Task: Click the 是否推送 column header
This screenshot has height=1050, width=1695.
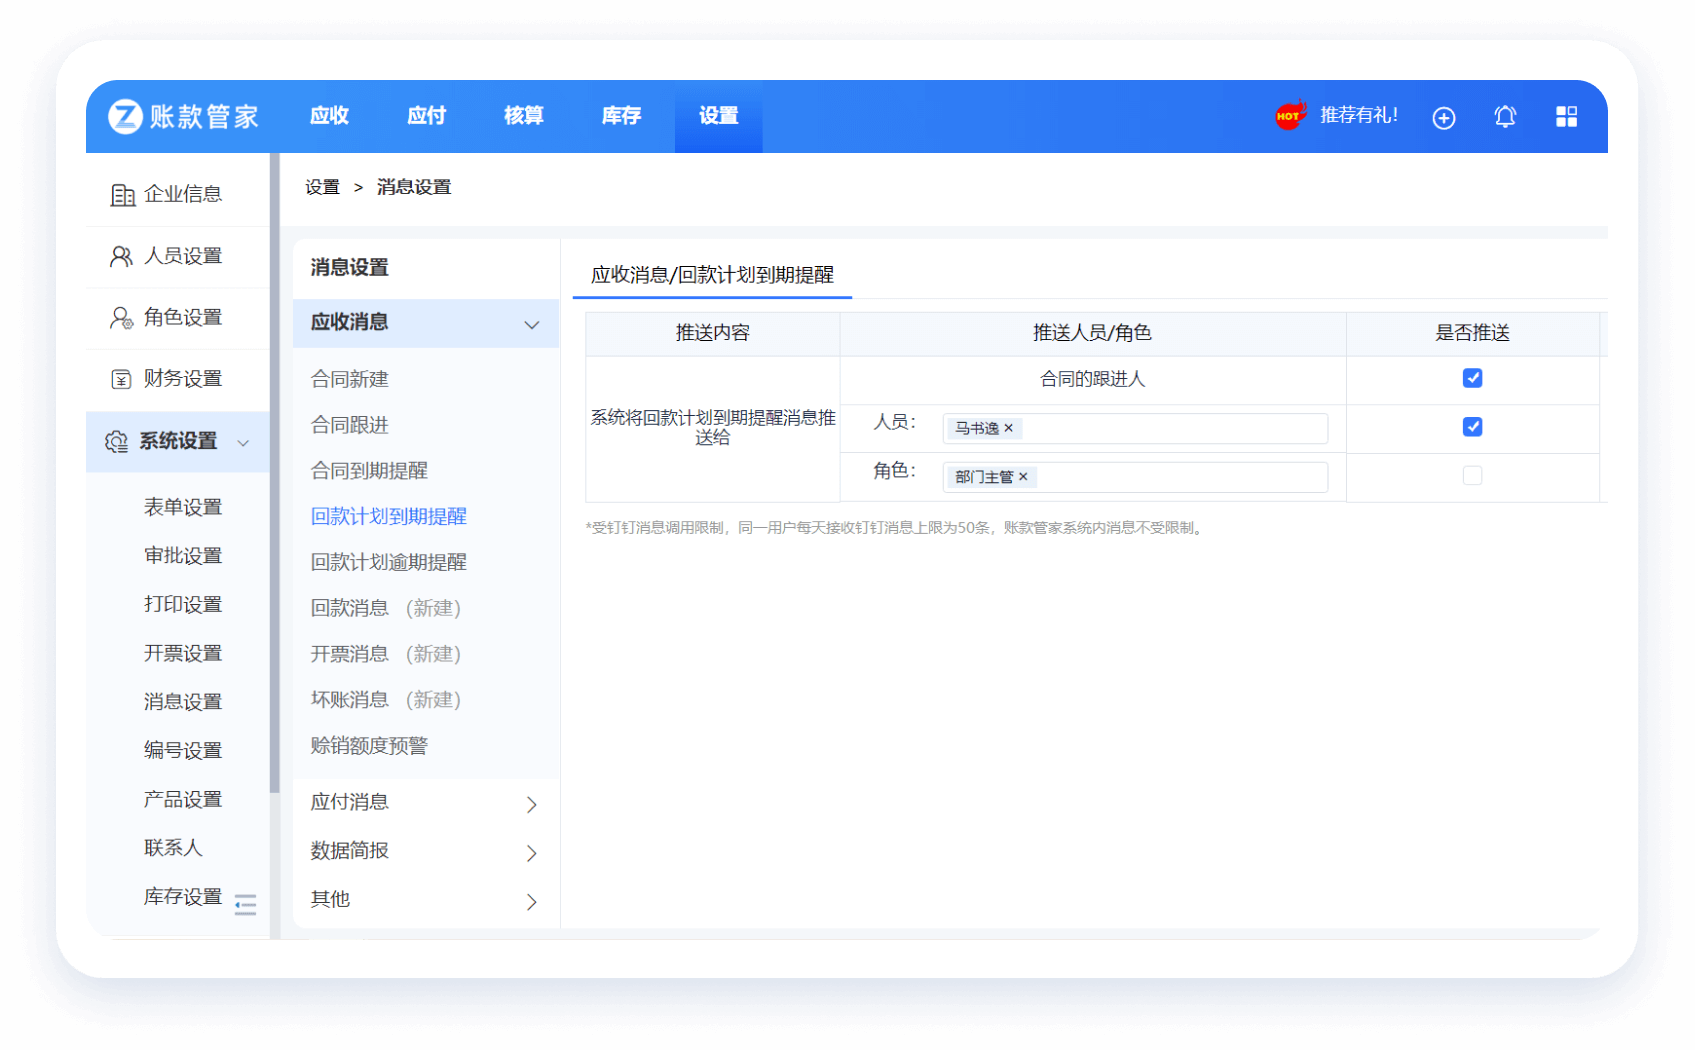Action: point(1472,333)
